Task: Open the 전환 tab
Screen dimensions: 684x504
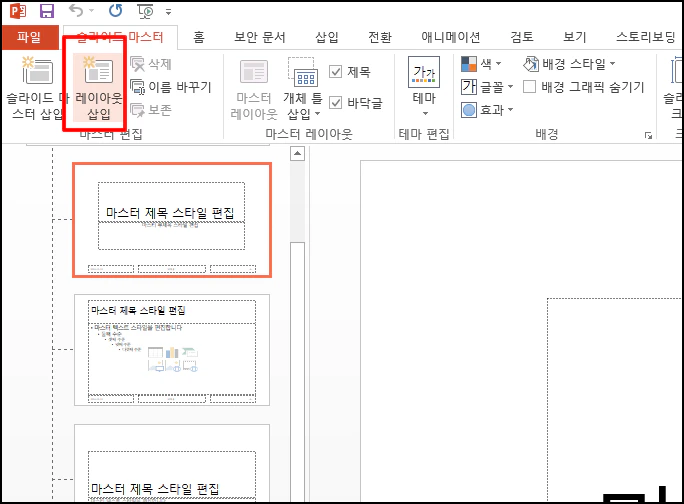Action: (380, 37)
